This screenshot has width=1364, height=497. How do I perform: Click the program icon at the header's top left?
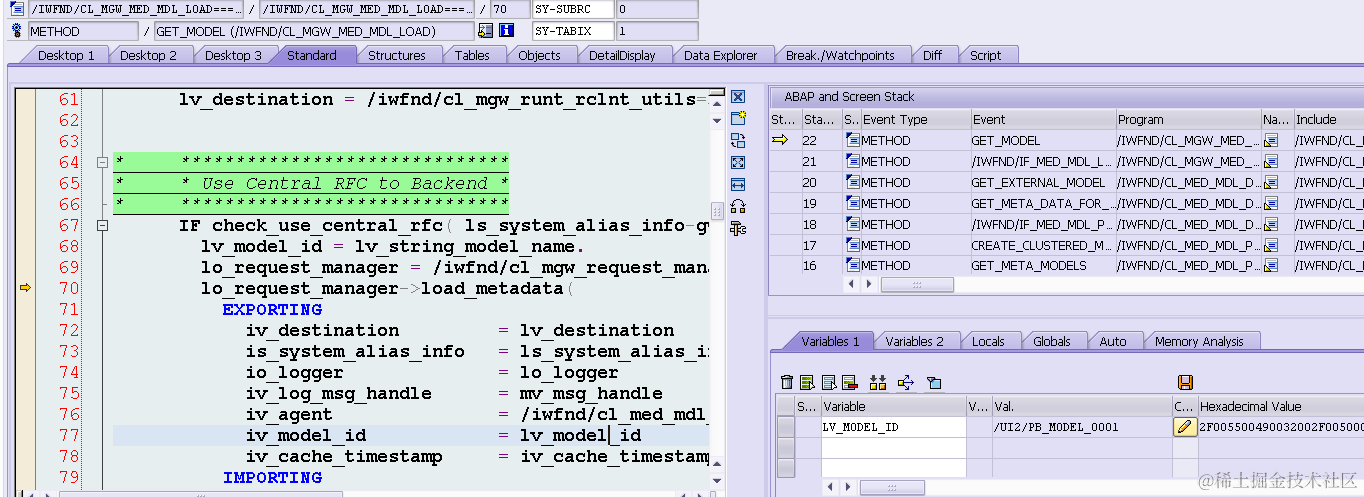(16, 9)
